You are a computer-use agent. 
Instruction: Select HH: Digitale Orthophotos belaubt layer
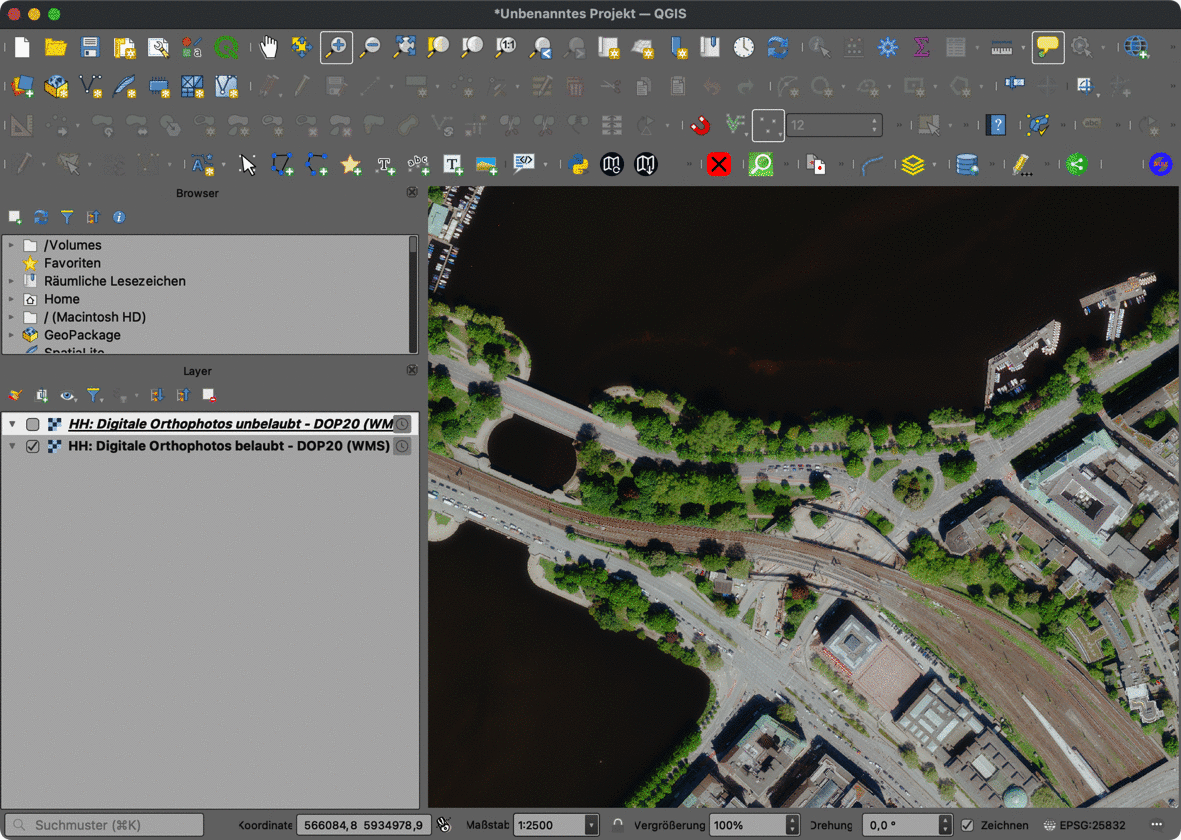tap(228, 446)
